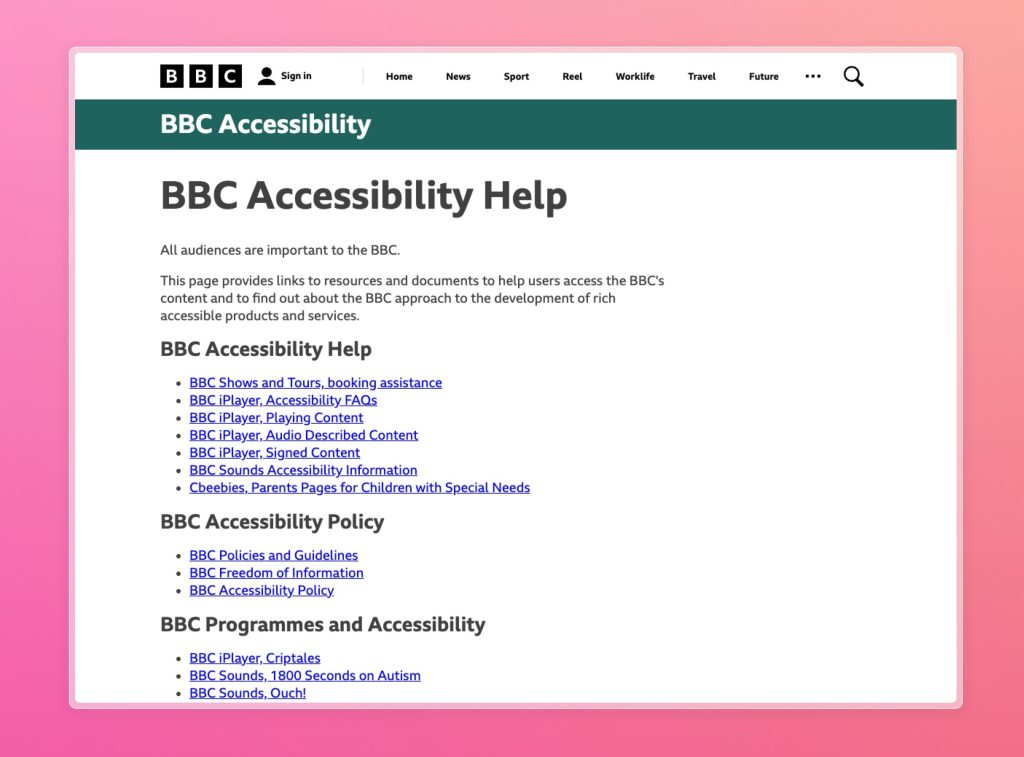Go to Home in navigation
1024x757 pixels.
(x=399, y=76)
